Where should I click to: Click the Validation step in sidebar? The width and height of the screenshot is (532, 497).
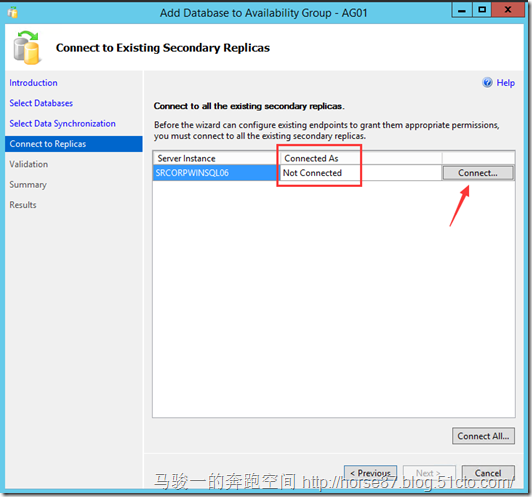click(28, 164)
